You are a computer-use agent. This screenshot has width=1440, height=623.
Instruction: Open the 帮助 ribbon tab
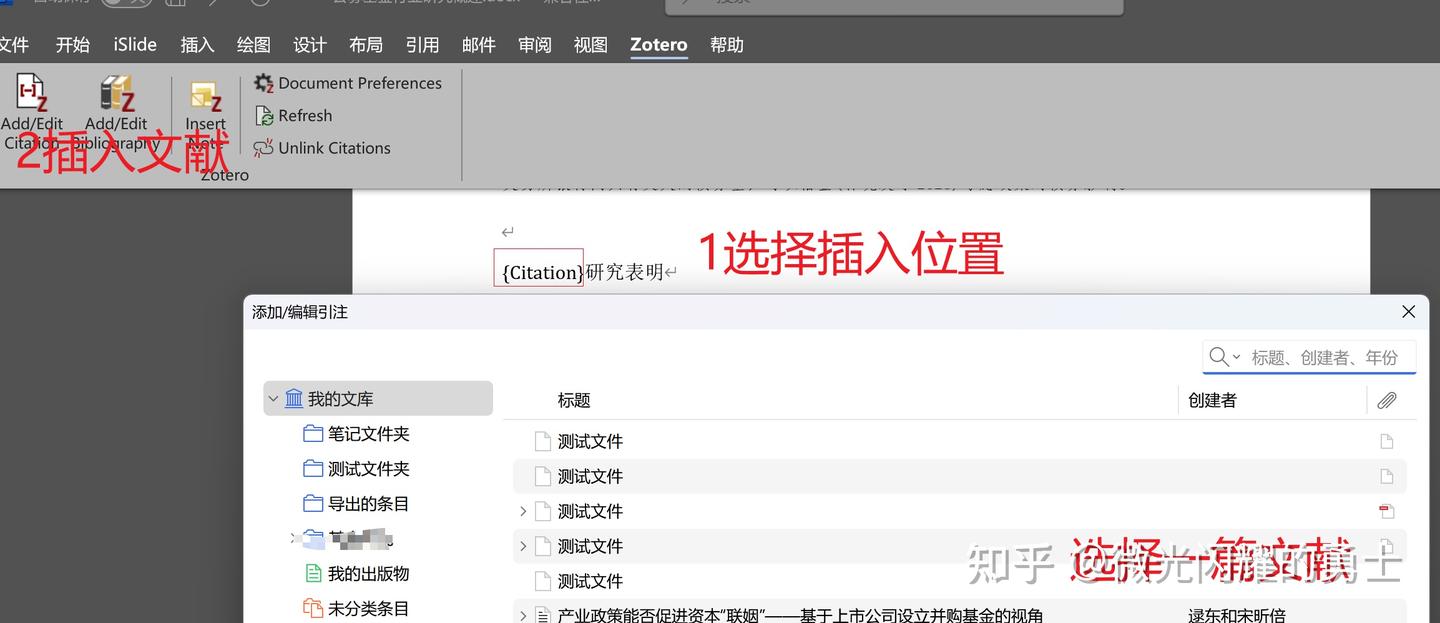[727, 44]
